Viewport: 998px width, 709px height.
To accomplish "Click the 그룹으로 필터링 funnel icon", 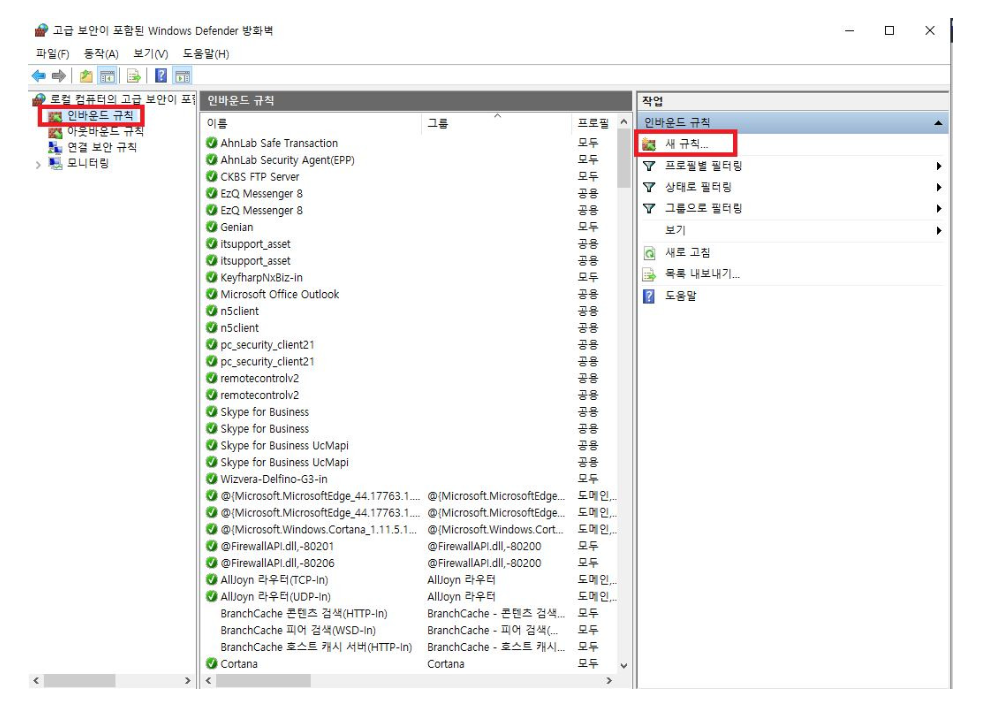I will 649,208.
